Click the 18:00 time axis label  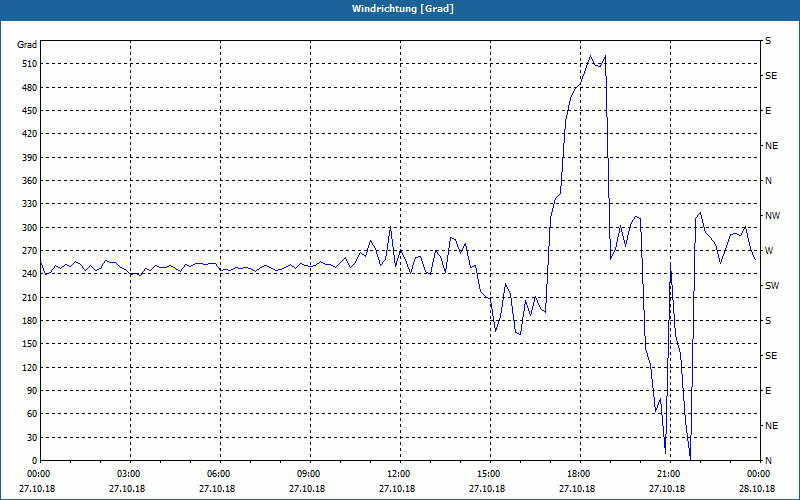(x=580, y=474)
